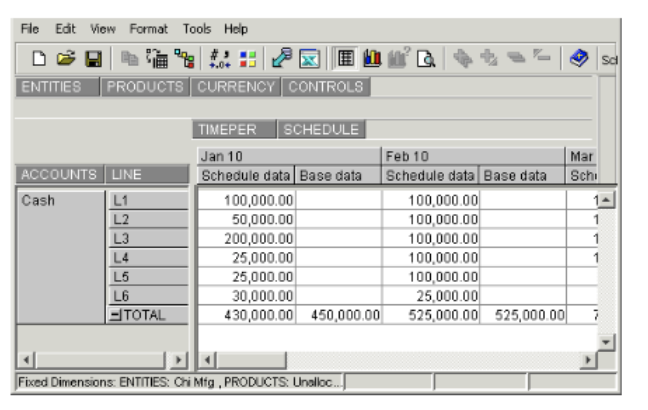Click the print preview magnifier icon
648x410 pixels.
coord(424,60)
